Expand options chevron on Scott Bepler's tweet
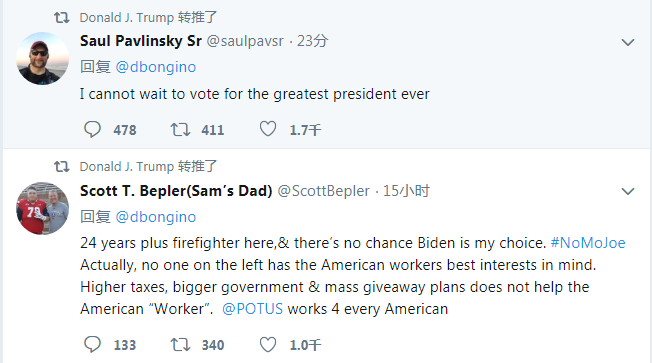The width and height of the screenshot is (652, 363). point(627,191)
